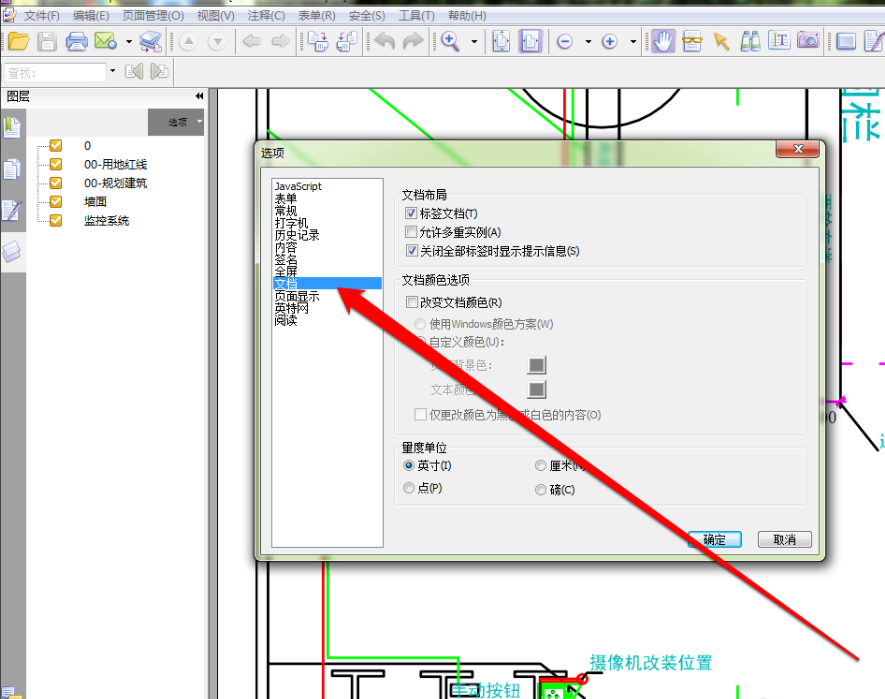Uncheck 标签文档(T) option
Viewport: 885px width, 699px height.
tap(411, 213)
